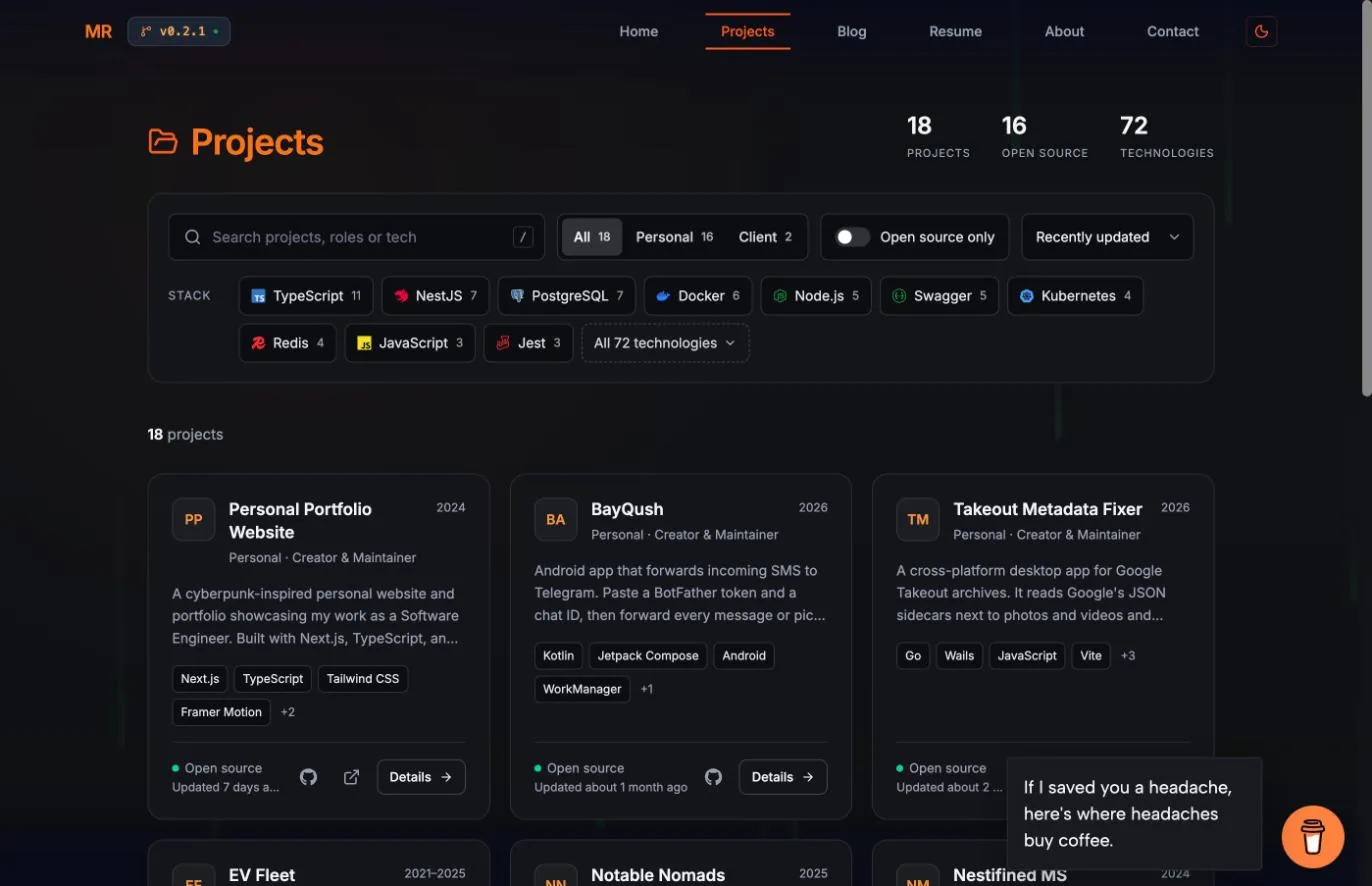The width and height of the screenshot is (1372, 886).
Task: Click the +2 more tags on Personal Portfolio
Action: [x=288, y=712]
